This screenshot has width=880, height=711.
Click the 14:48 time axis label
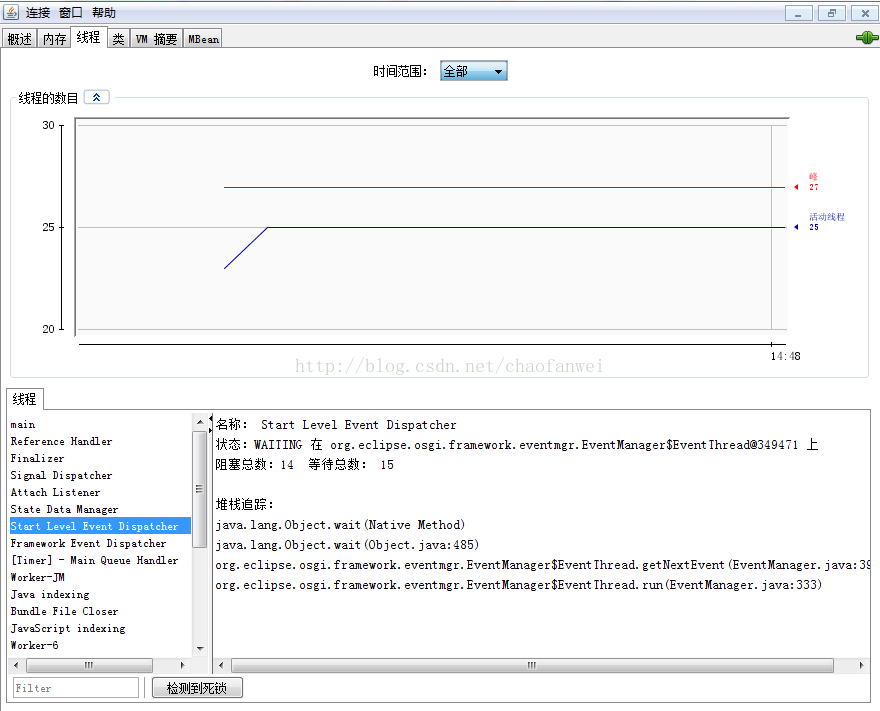click(785, 356)
